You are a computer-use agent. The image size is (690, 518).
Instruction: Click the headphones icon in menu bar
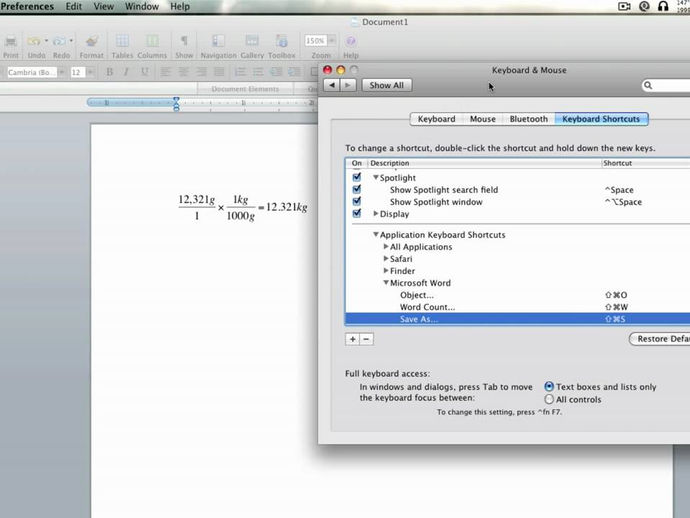[x=663, y=6]
